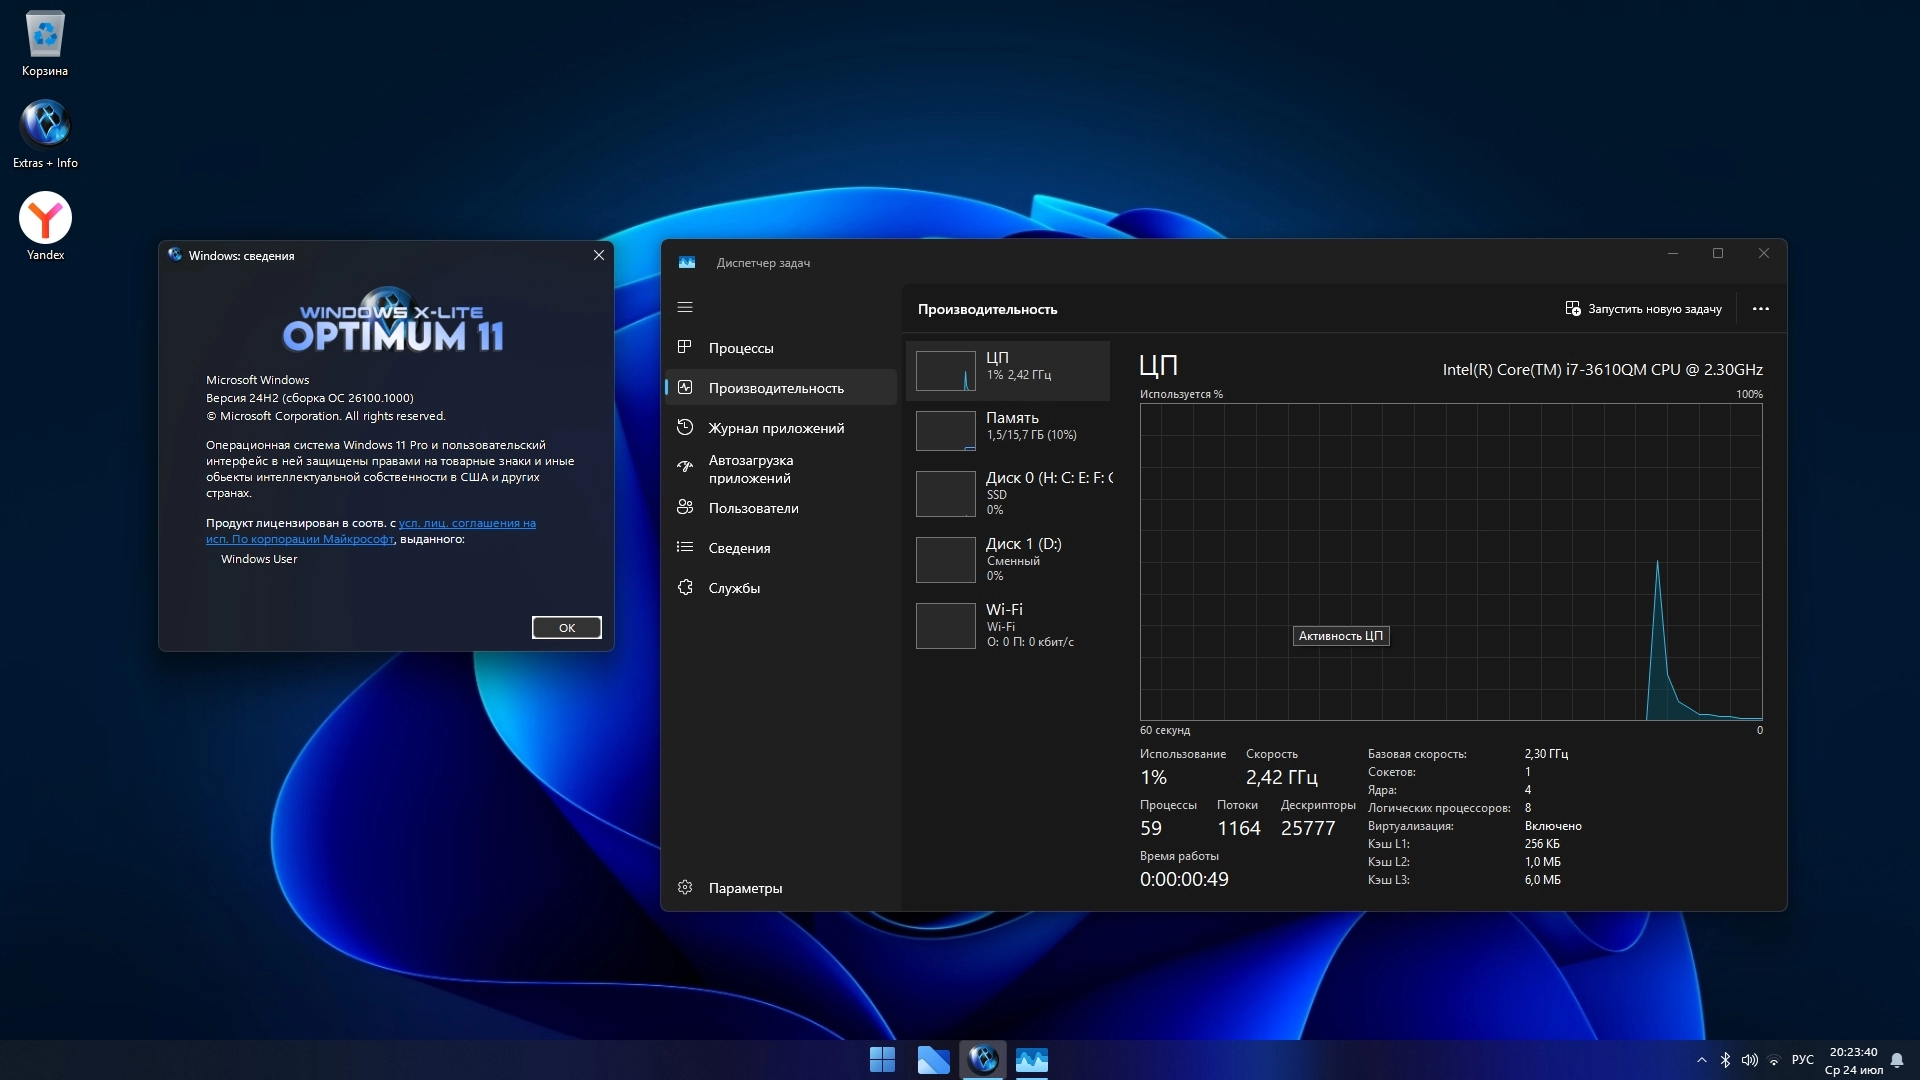
Task: Open the Сведения details page
Action: 739,548
